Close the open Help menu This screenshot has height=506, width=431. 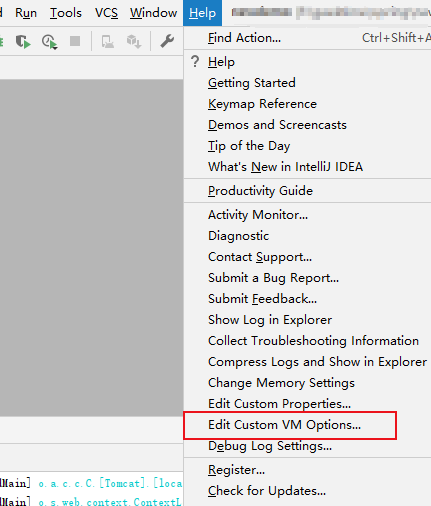[x=202, y=13]
